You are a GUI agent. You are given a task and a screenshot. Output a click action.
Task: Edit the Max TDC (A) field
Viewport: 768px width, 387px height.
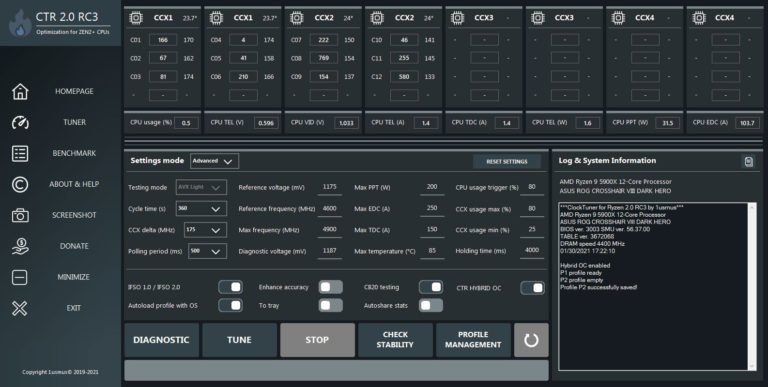432,230
